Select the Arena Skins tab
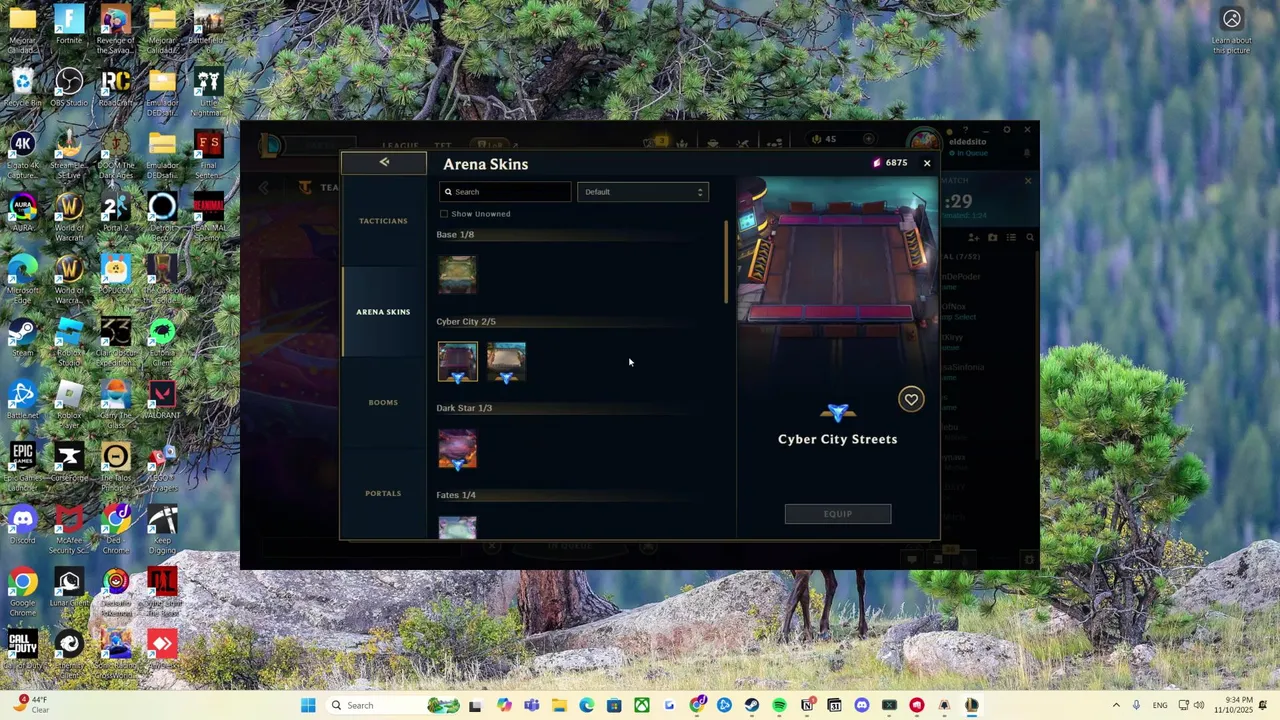Image resolution: width=1280 pixels, height=720 pixels. tap(383, 312)
